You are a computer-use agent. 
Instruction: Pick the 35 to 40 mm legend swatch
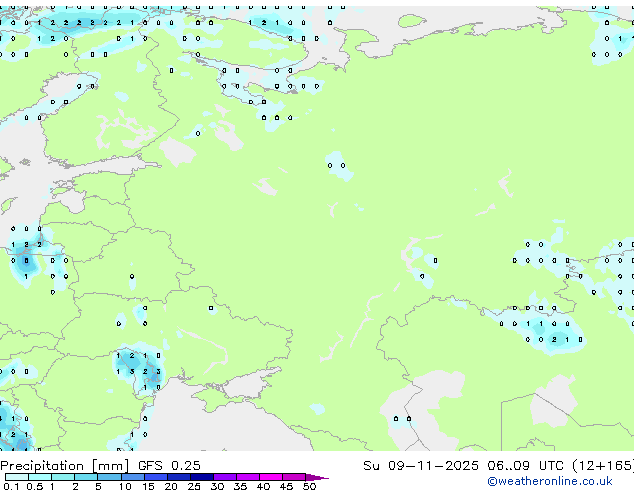pyautogui.click(x=247, y=477)
